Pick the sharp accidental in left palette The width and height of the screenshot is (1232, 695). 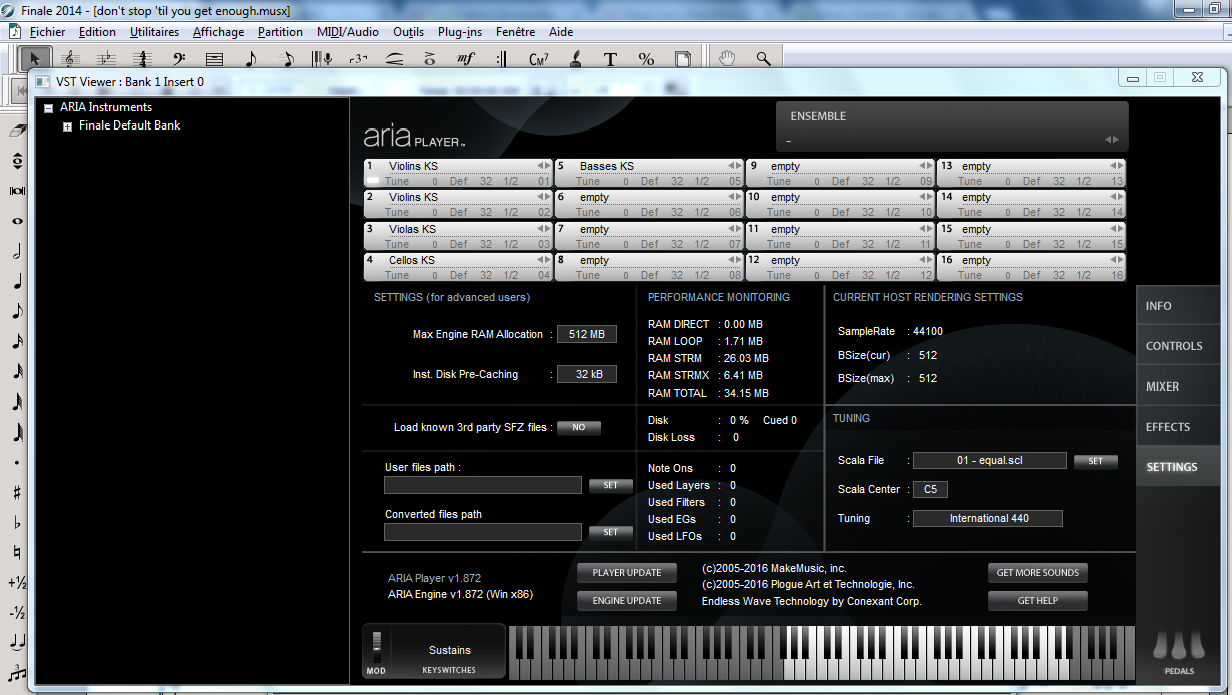tap(17, 492)
